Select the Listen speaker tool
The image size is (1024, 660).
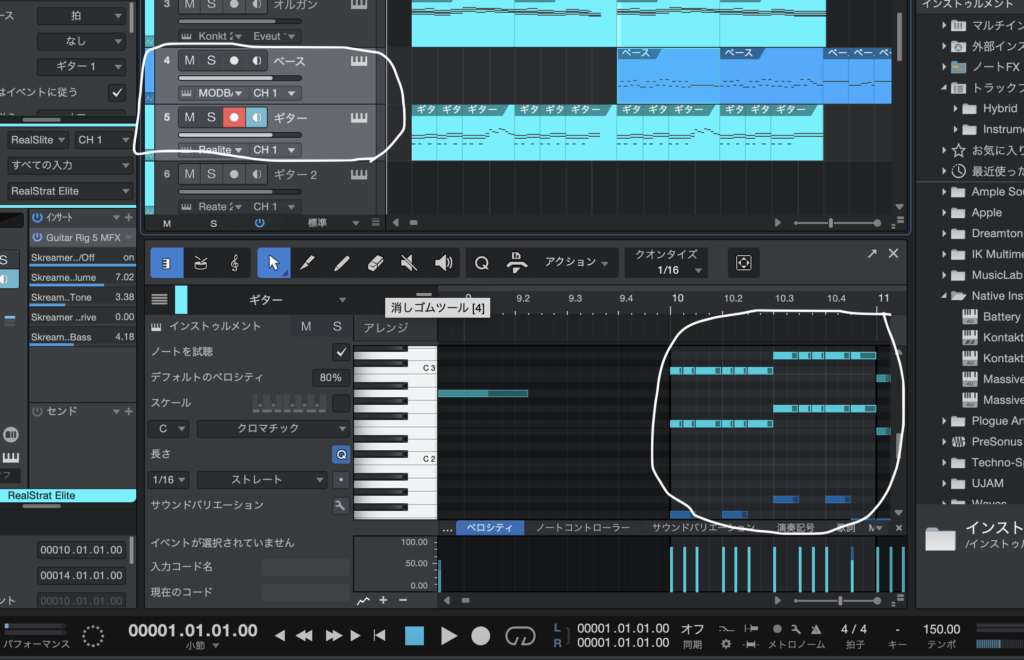point(444,263)
